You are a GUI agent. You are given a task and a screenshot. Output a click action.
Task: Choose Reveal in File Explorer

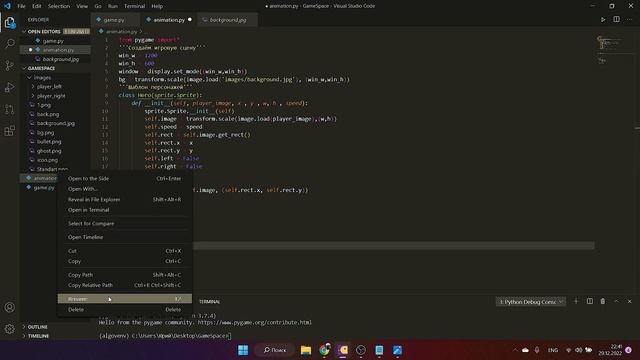click(x=124, y=200)
